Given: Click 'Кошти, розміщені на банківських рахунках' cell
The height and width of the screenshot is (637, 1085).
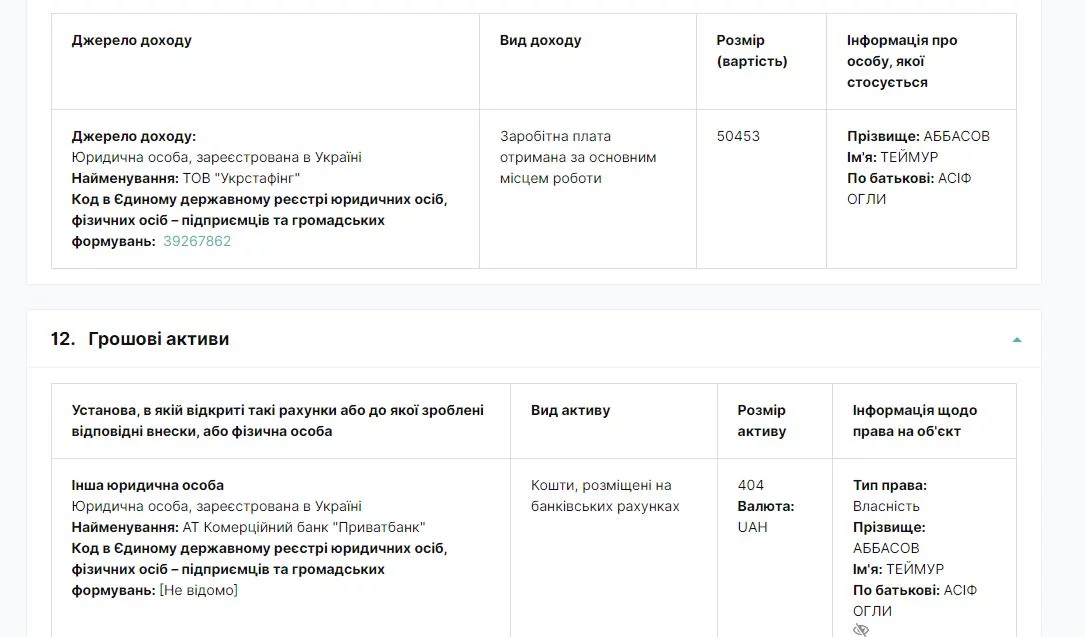Looking at the screenshot, I should click(x=605, y=496).
